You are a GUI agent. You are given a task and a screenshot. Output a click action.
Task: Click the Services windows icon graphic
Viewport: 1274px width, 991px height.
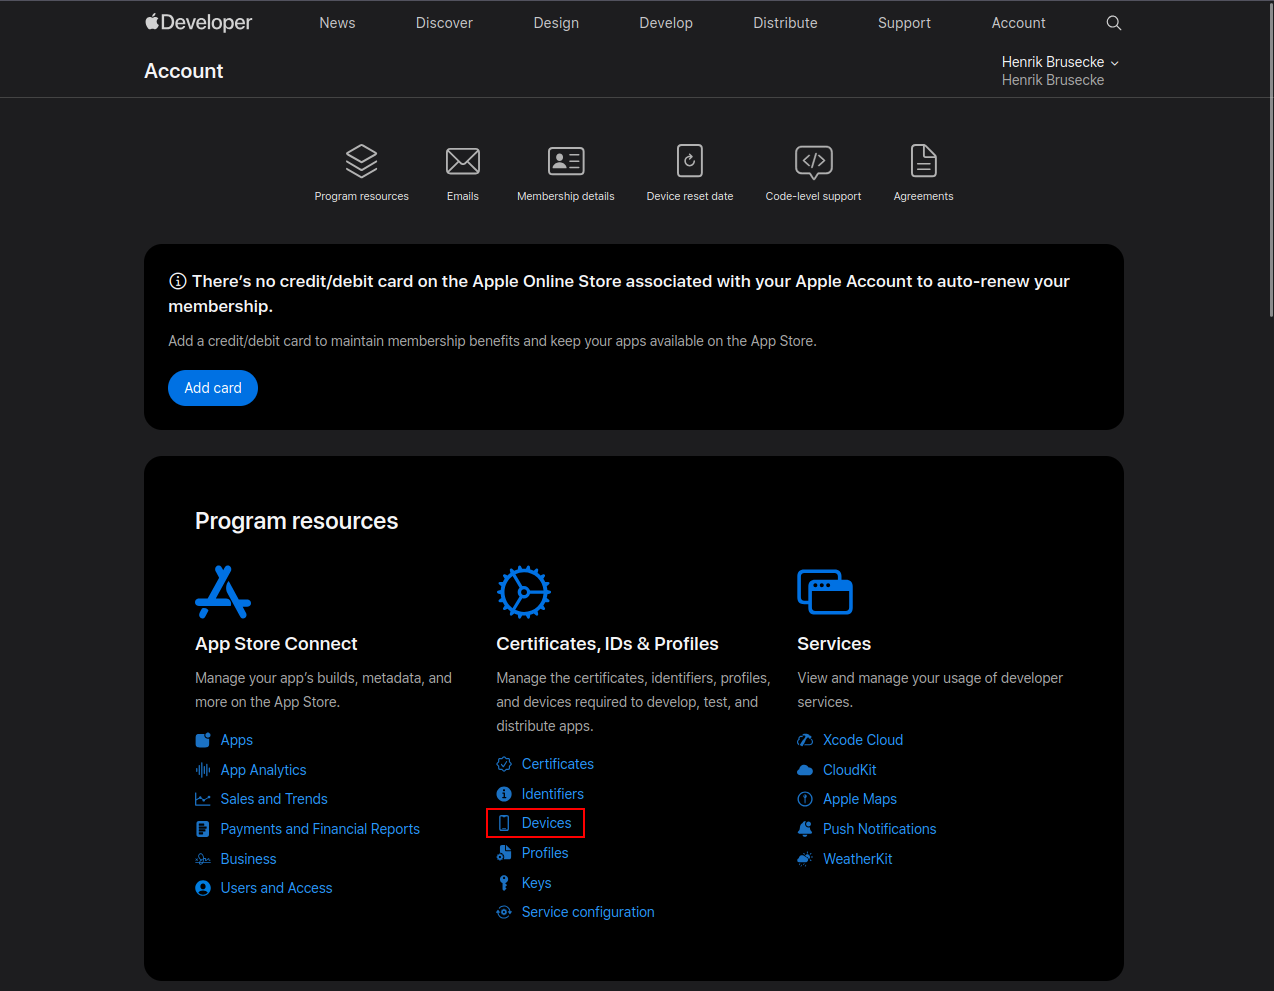825,591
